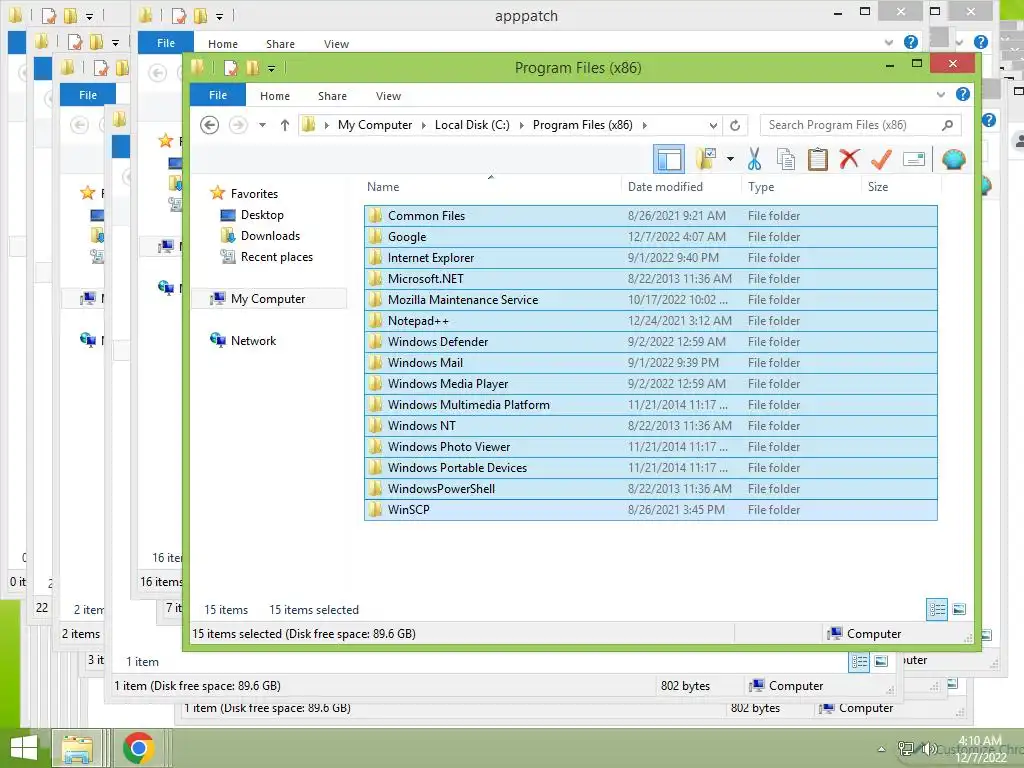Screen dimensions: 1024x768
Task: Click My Computer in the address breadcrumb
Action: coord(375,125)
